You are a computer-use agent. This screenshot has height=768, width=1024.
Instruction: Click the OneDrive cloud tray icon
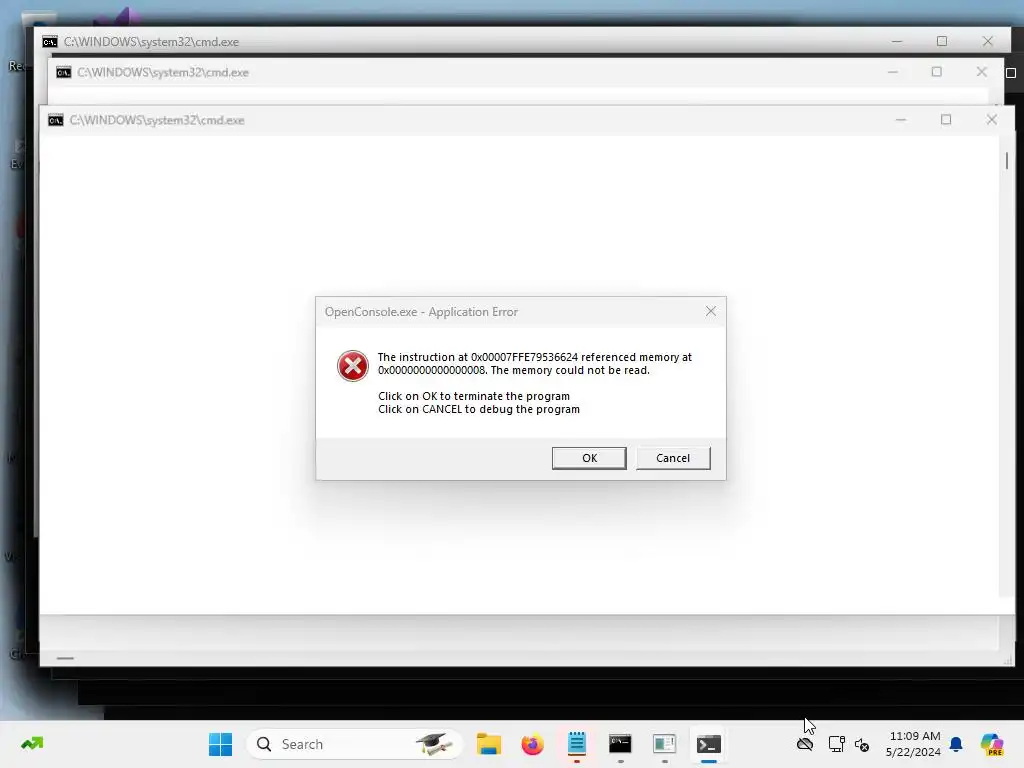pos(805,744)
